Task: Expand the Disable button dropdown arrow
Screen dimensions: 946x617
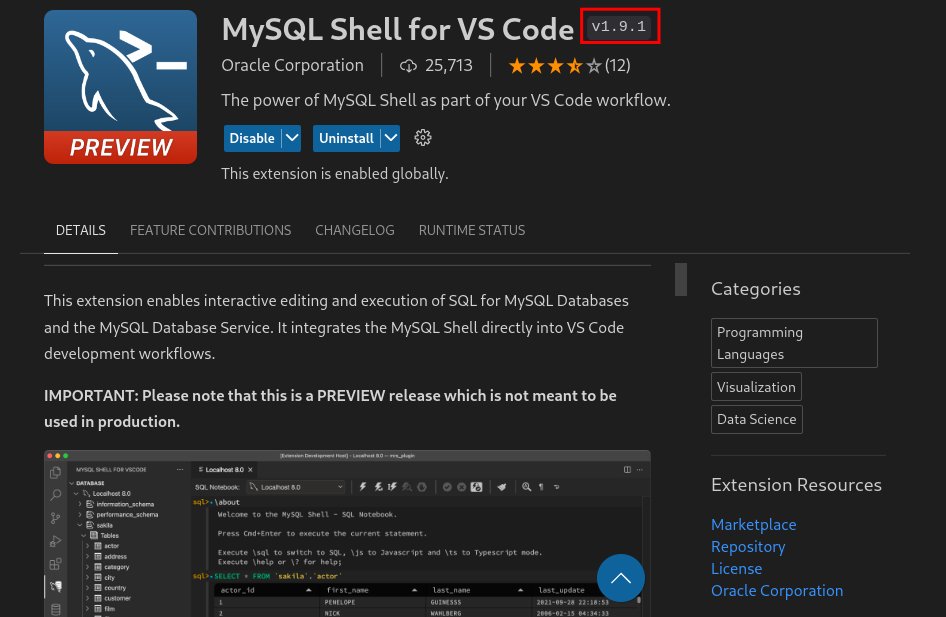Action: (x=292, y=138)
